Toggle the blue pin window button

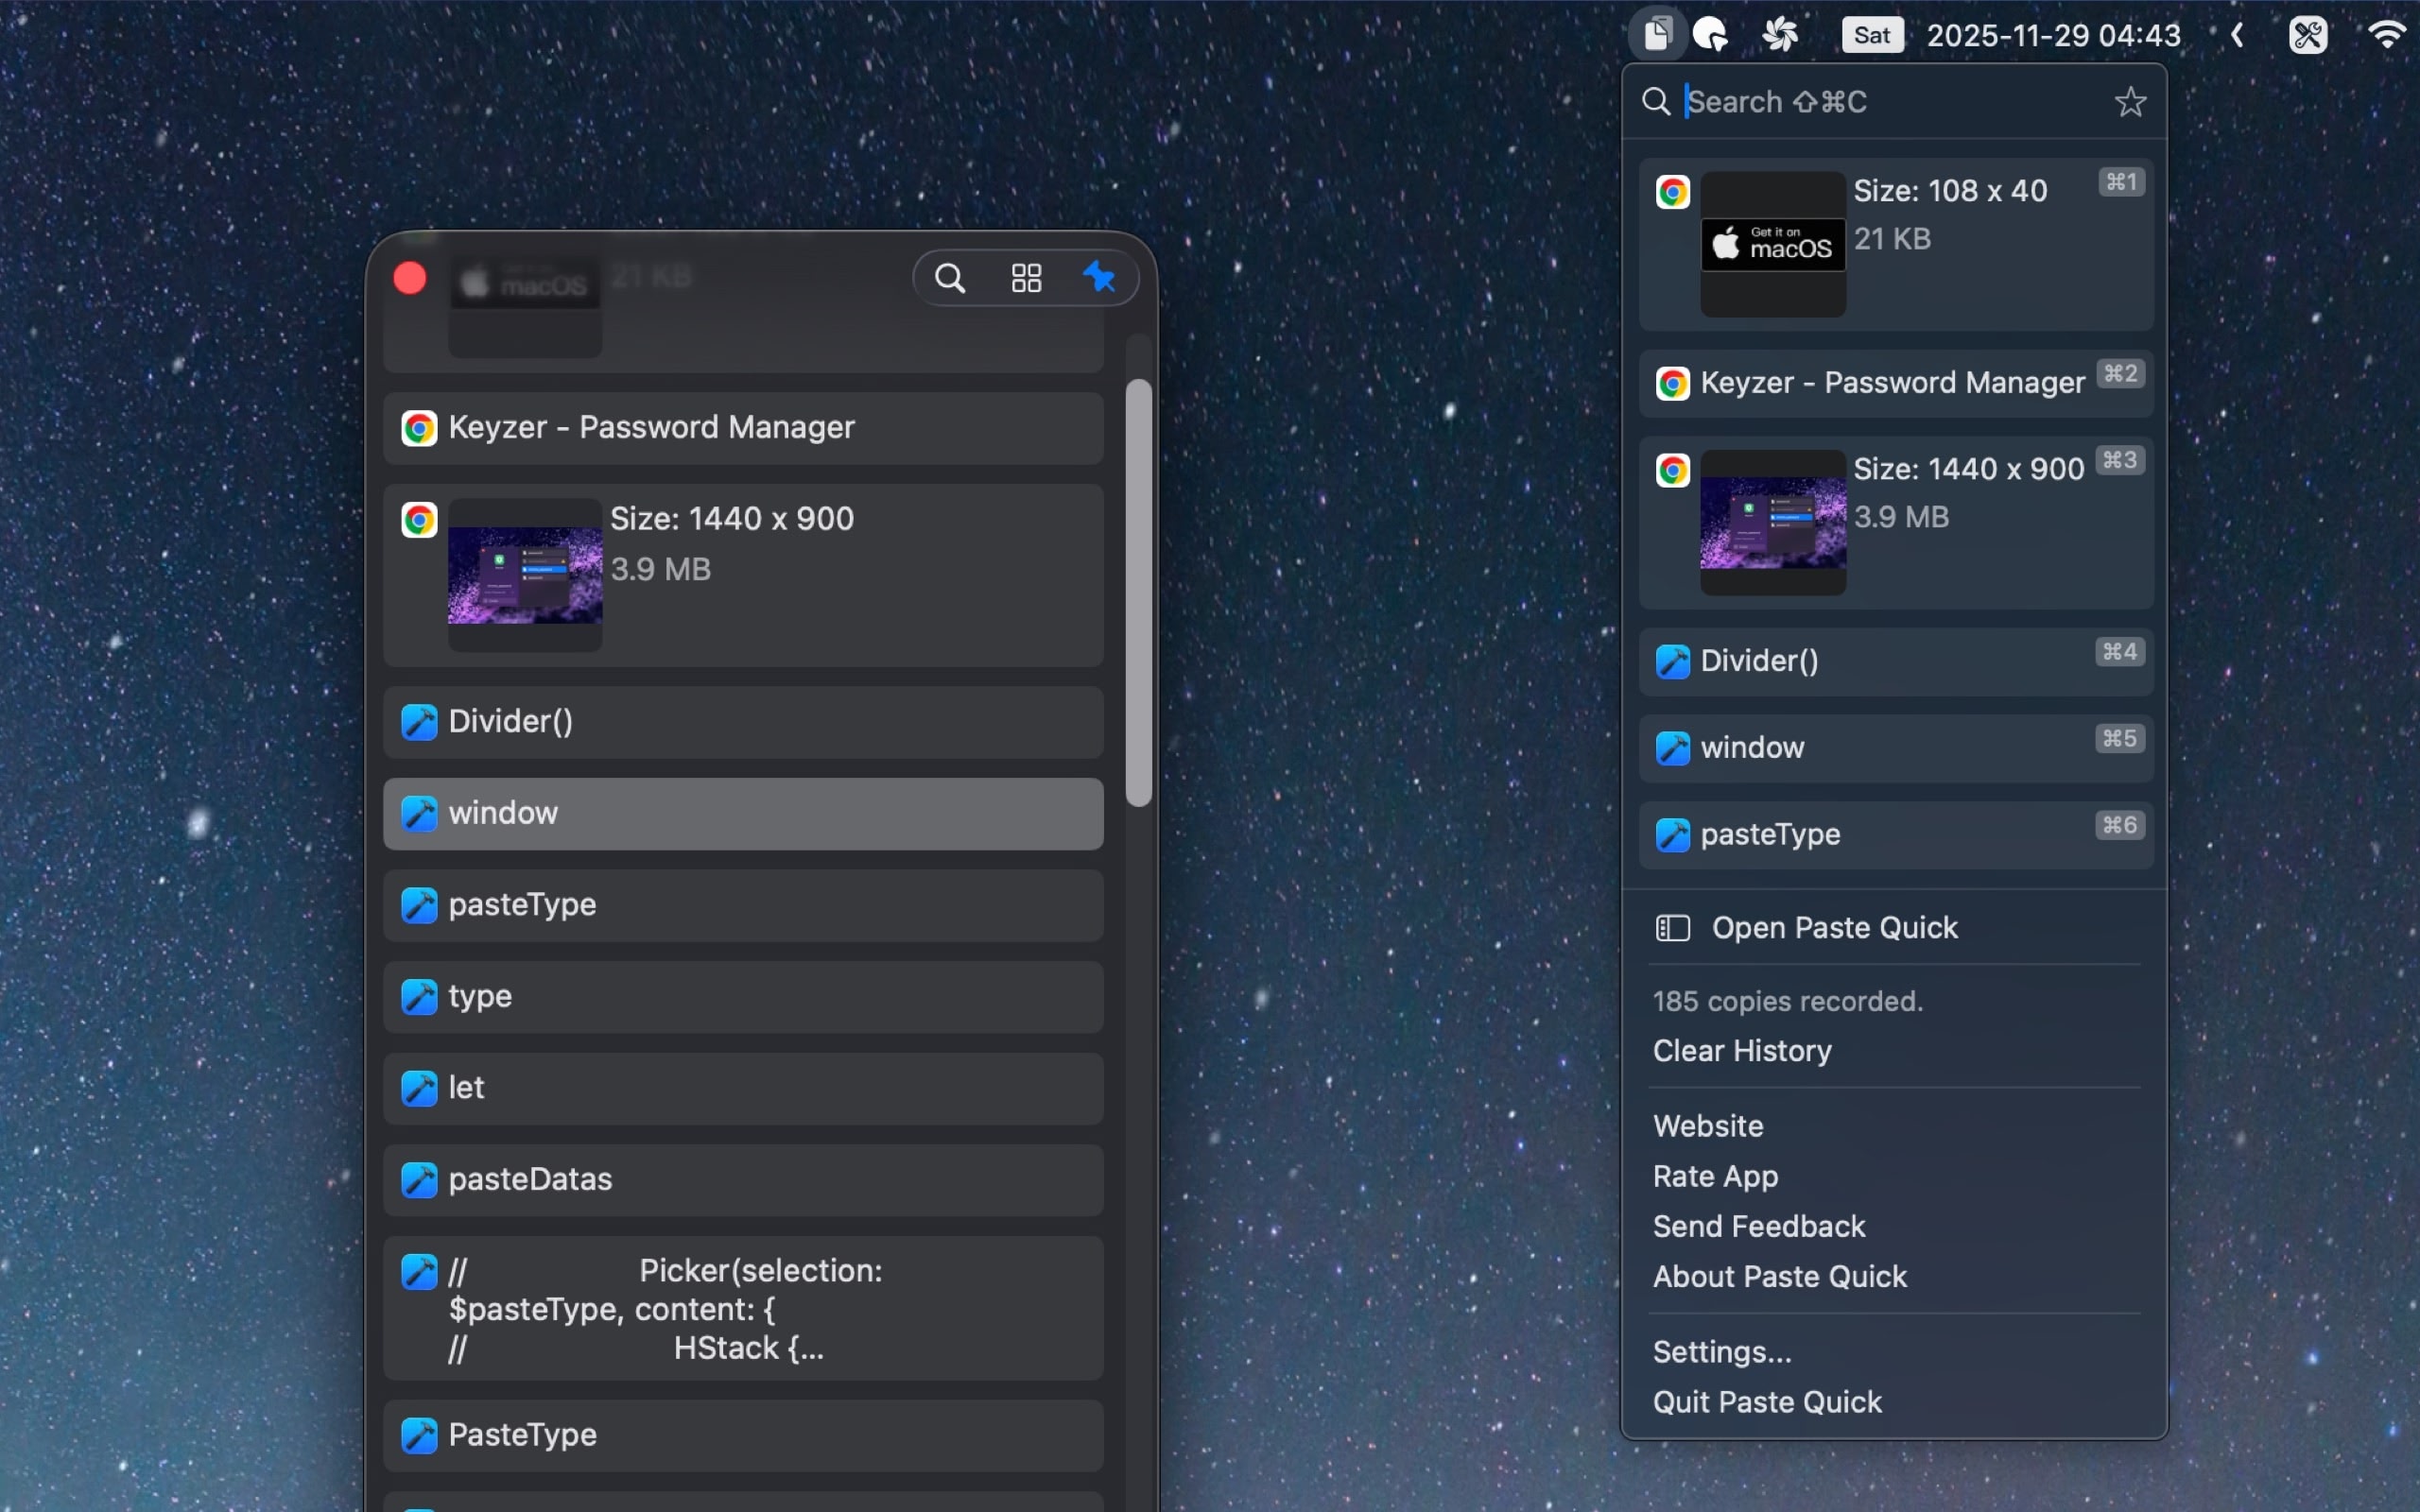pyautogui.click(x=1099, y=277)
